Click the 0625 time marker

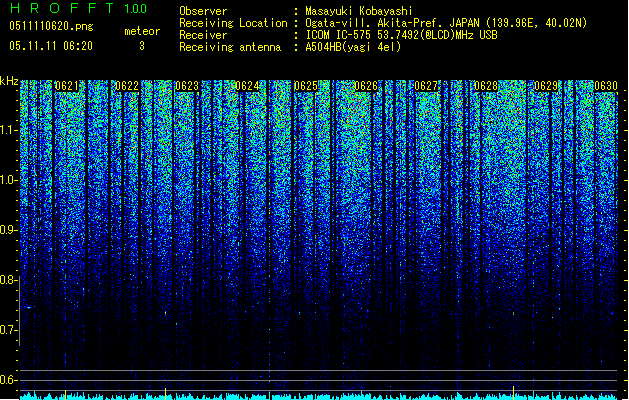tap(306, 86)
